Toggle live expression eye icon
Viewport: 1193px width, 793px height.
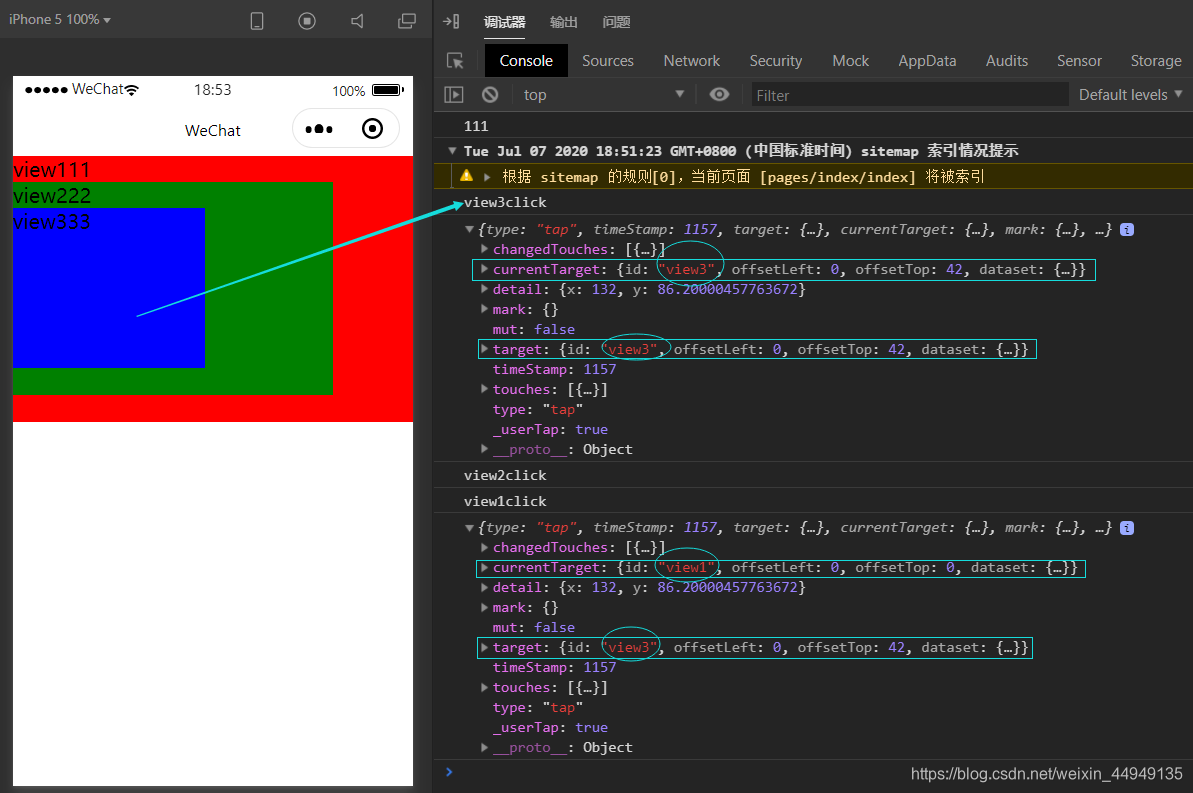719,94
